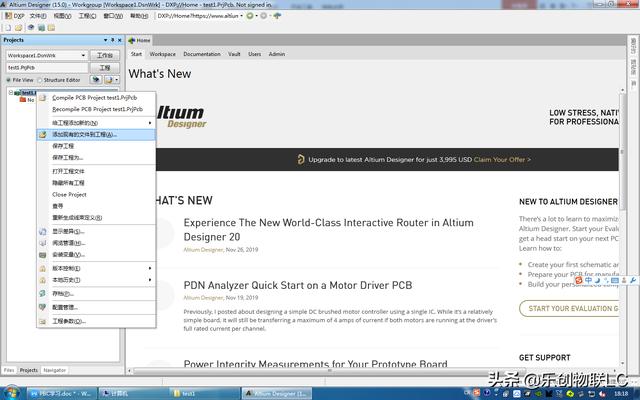Image resolution: width=640 pixels, height=400 pixels.
Task: Expand 给工程添加新的 submenu
Action: [96, 123]
